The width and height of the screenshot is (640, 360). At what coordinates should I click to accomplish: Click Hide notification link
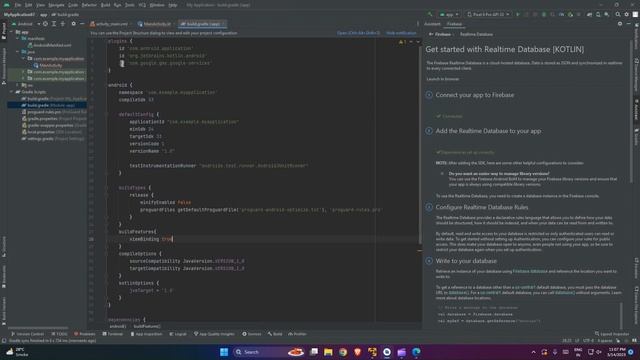[401, 33]
